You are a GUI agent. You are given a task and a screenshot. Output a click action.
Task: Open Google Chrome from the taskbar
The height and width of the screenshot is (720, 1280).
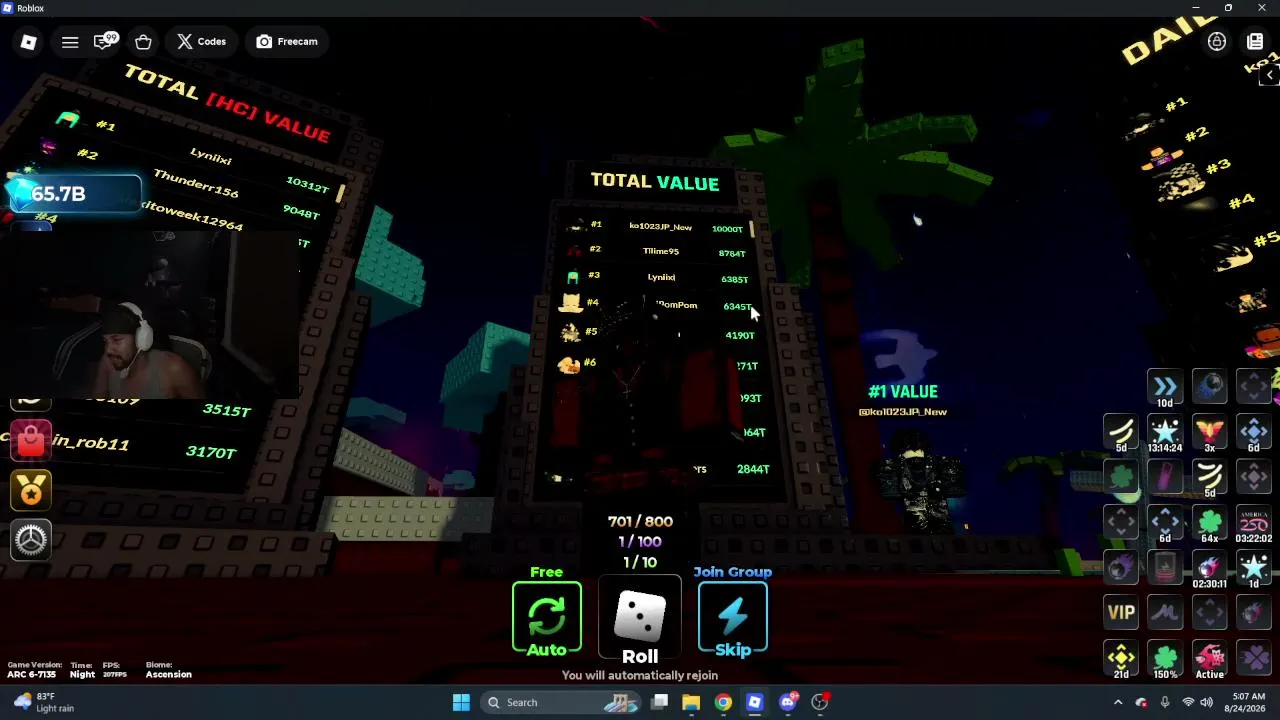click(723, 702)
